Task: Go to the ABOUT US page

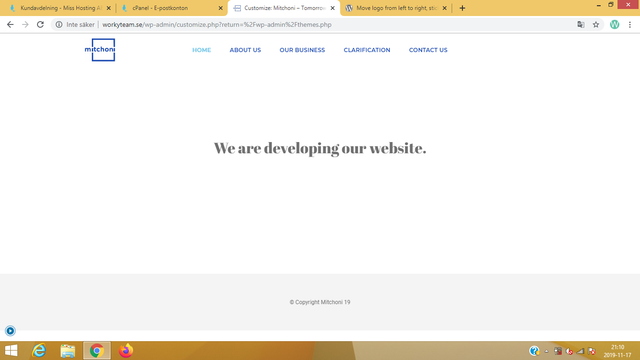Action: [245, 50]
